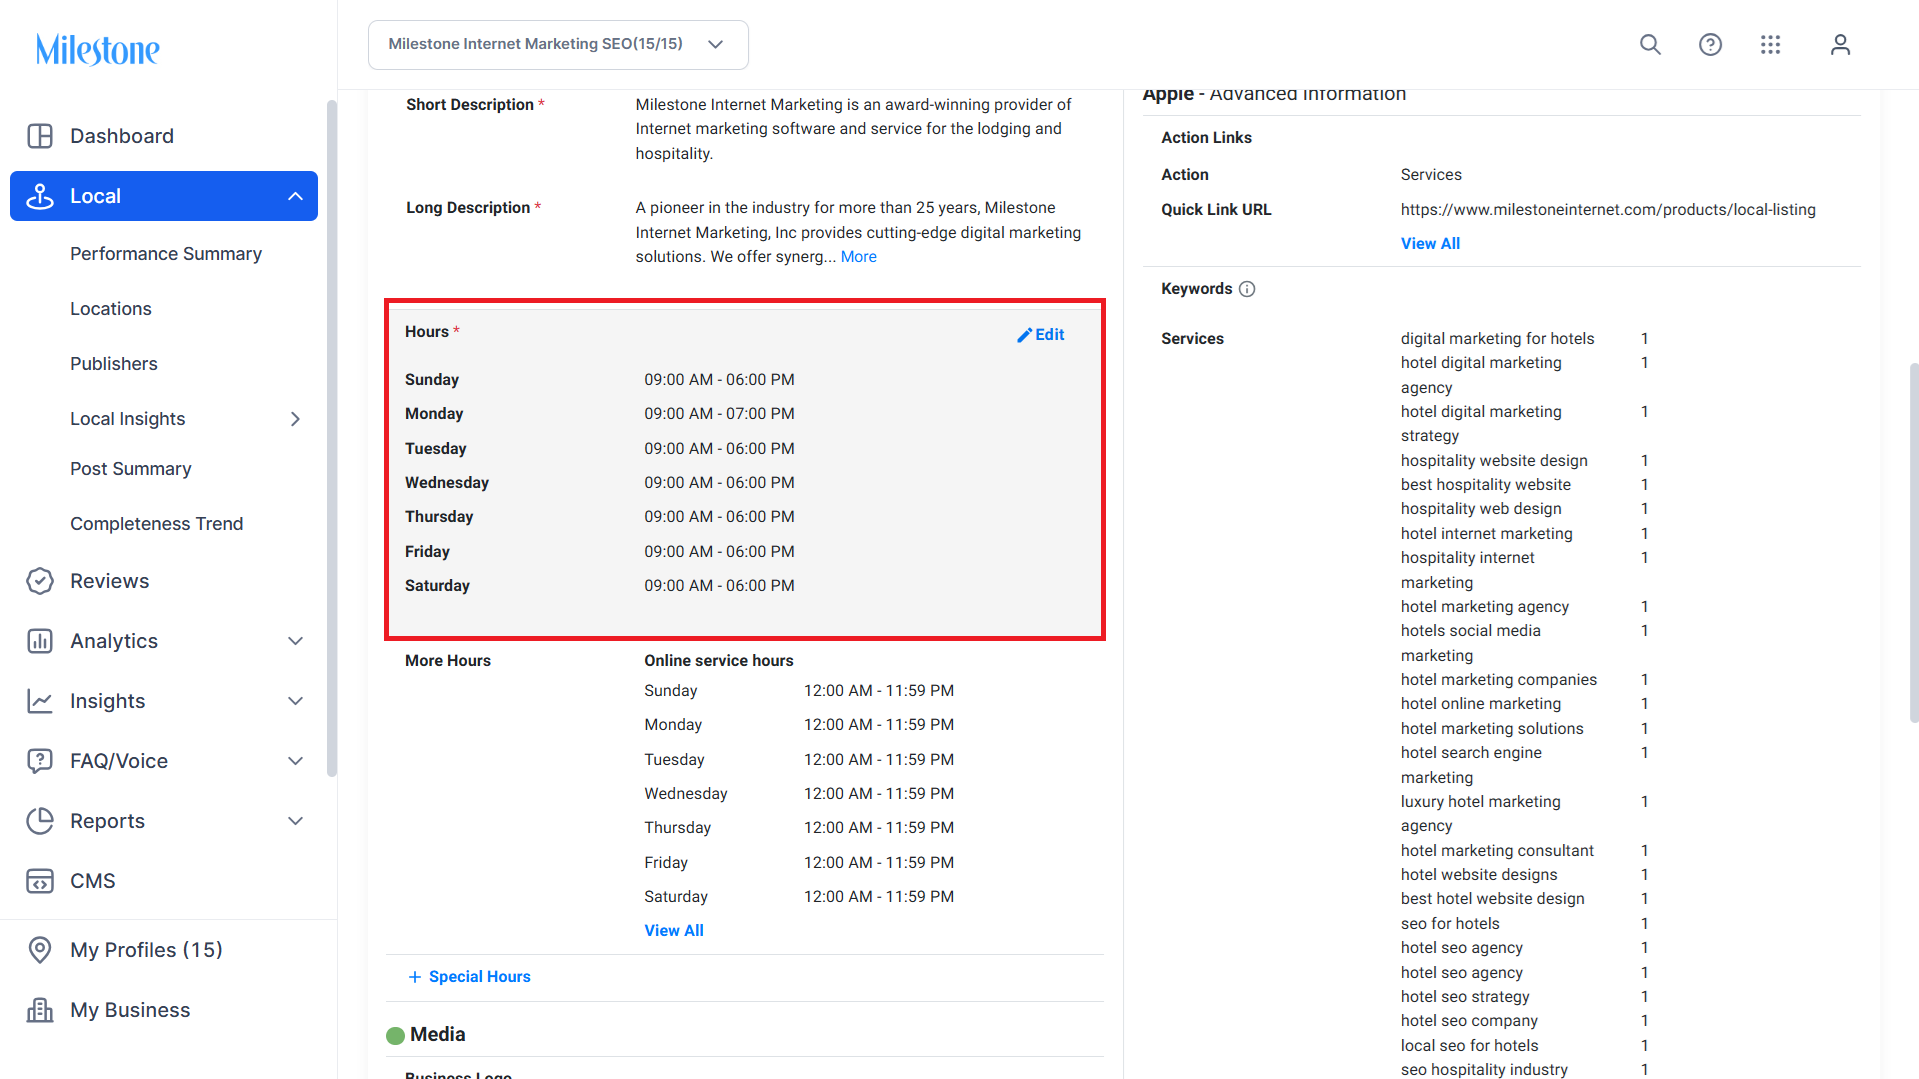
Task: Open the apps grid icon
Action: [1770, 45]
